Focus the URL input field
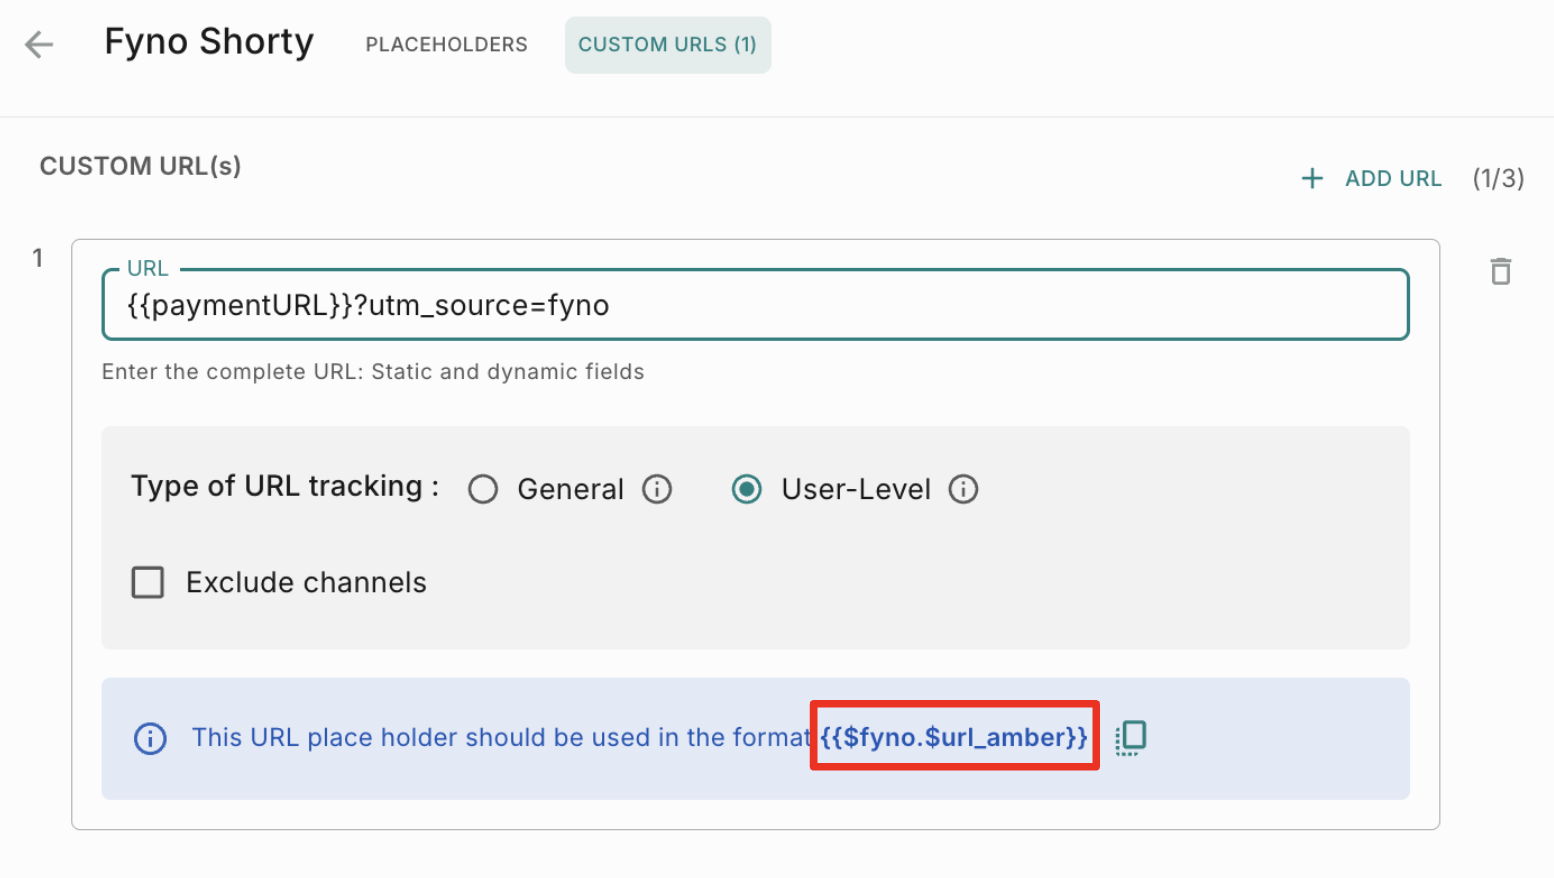 click(755, 305)
